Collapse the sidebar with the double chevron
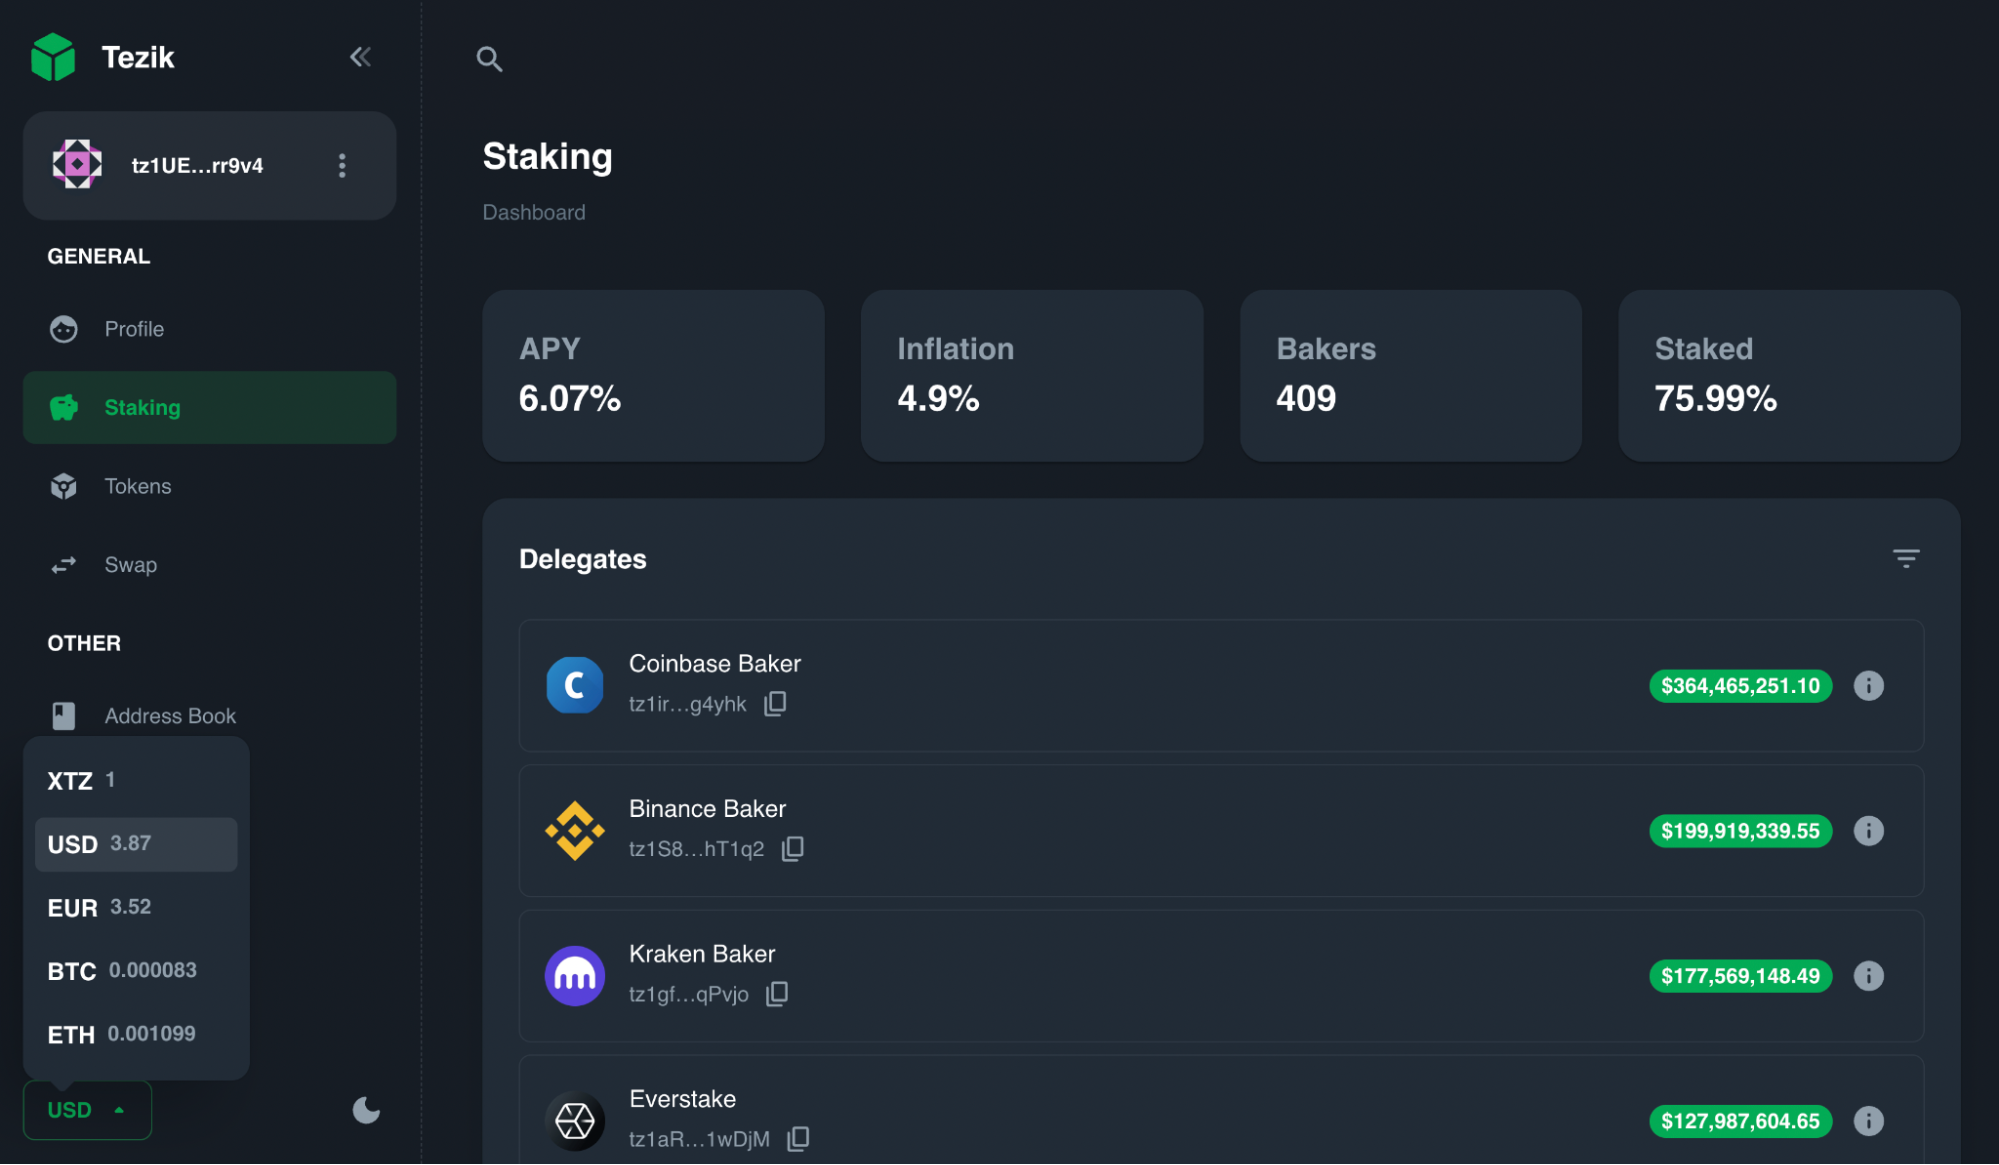 360,57
